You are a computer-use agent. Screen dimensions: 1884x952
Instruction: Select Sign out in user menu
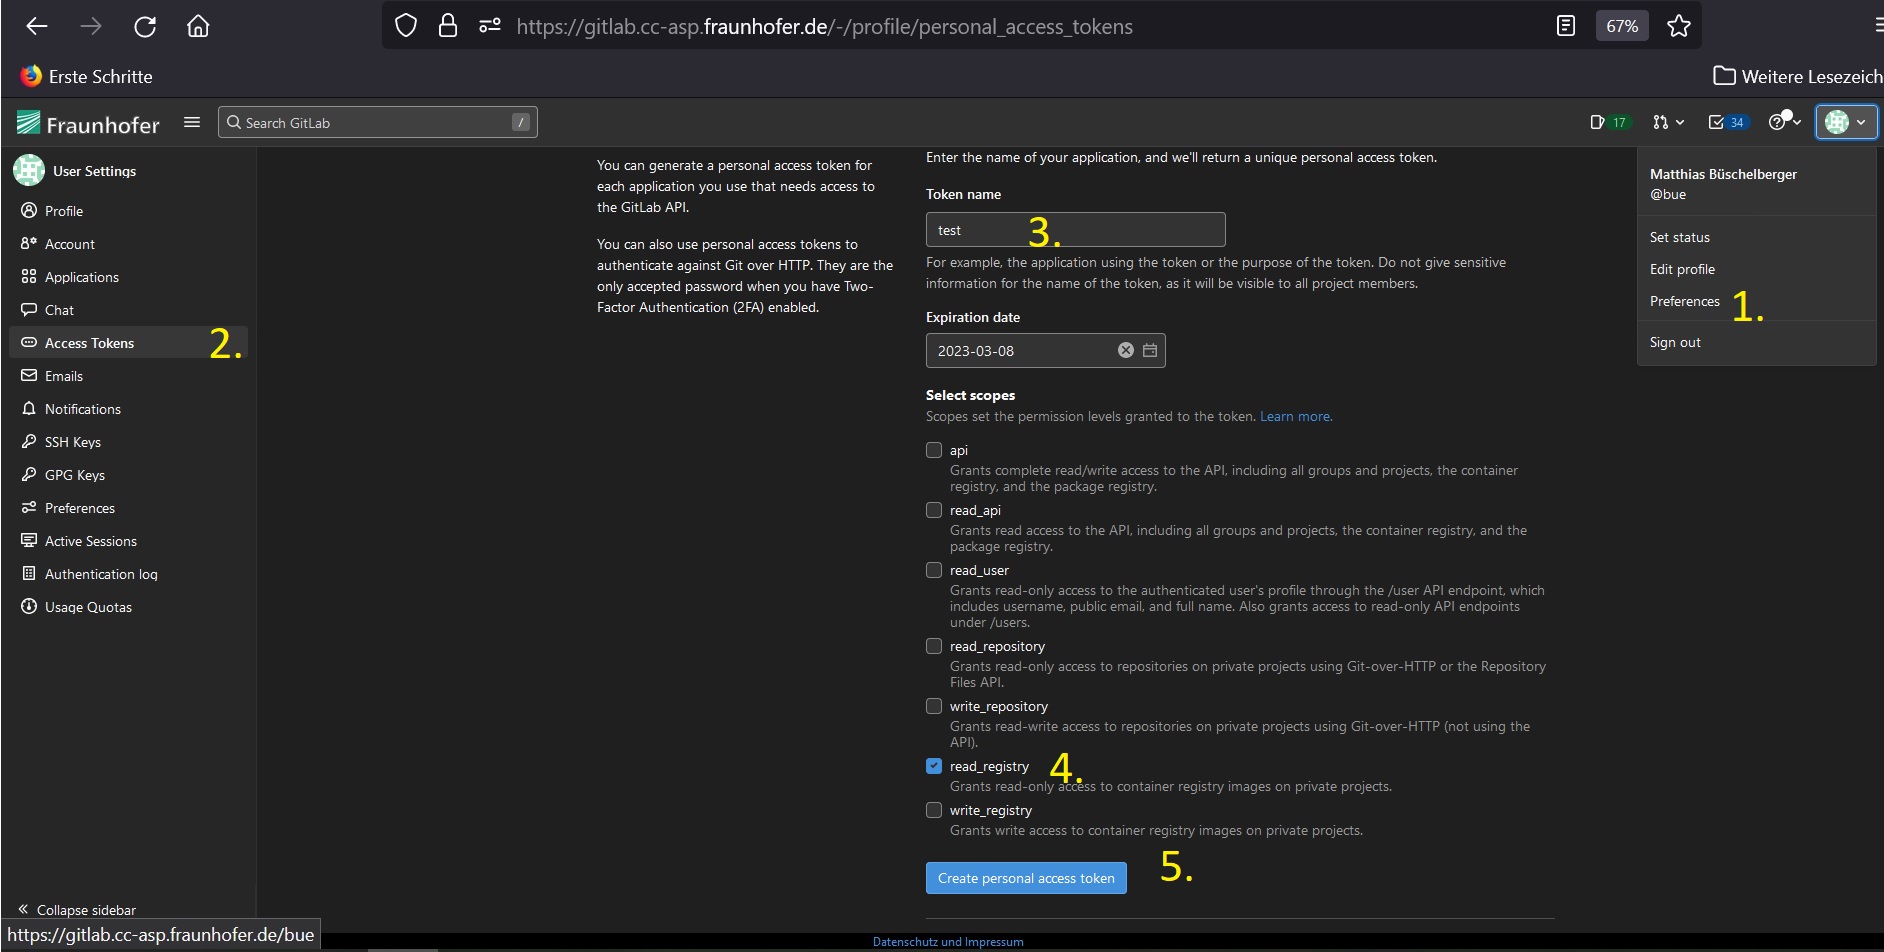coord(1675,342)
